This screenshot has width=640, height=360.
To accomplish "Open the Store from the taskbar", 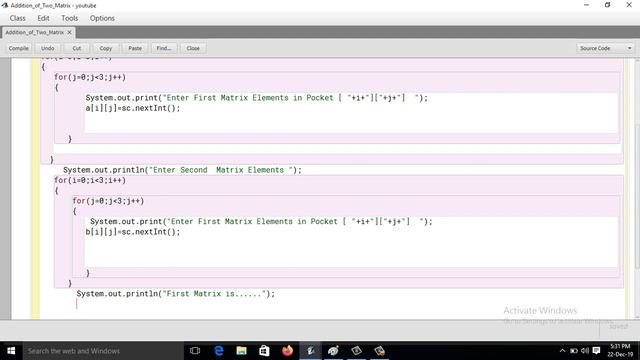I will tap(264, 351).
